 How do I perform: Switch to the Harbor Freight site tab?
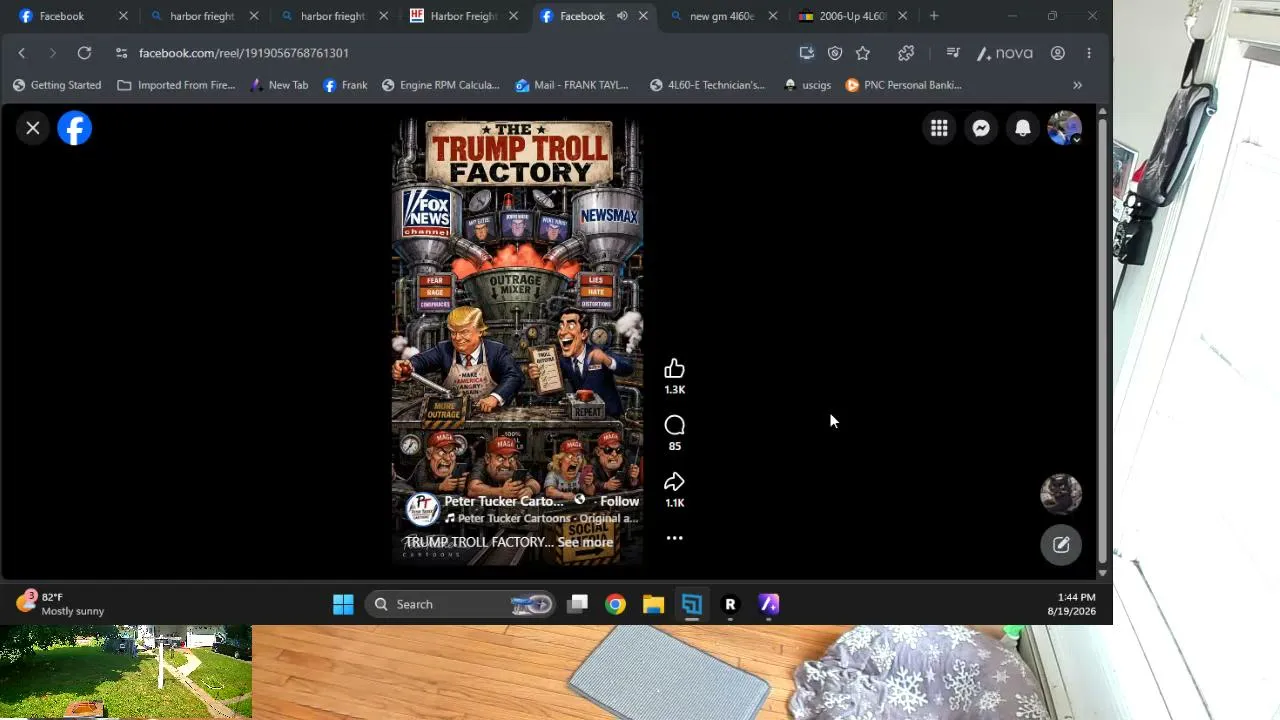[x=463, y=16]
